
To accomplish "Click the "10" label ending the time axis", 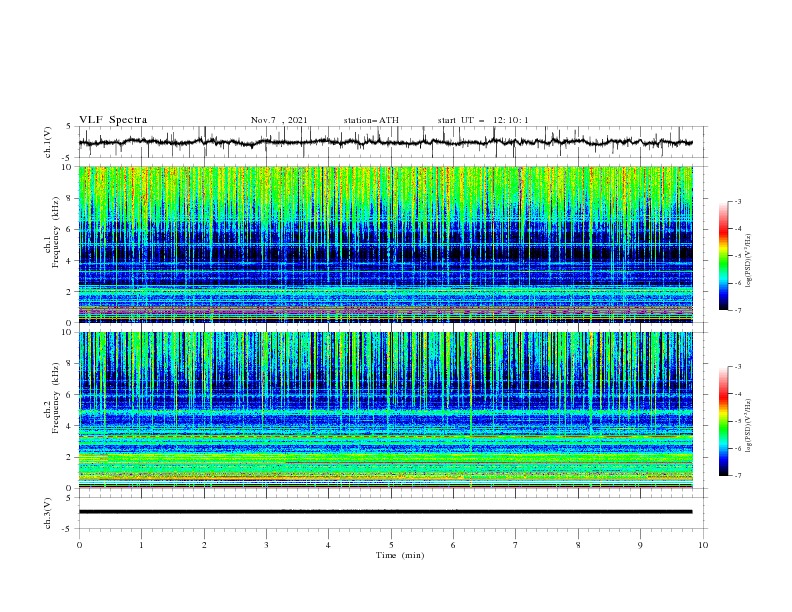I will (703, 545).
